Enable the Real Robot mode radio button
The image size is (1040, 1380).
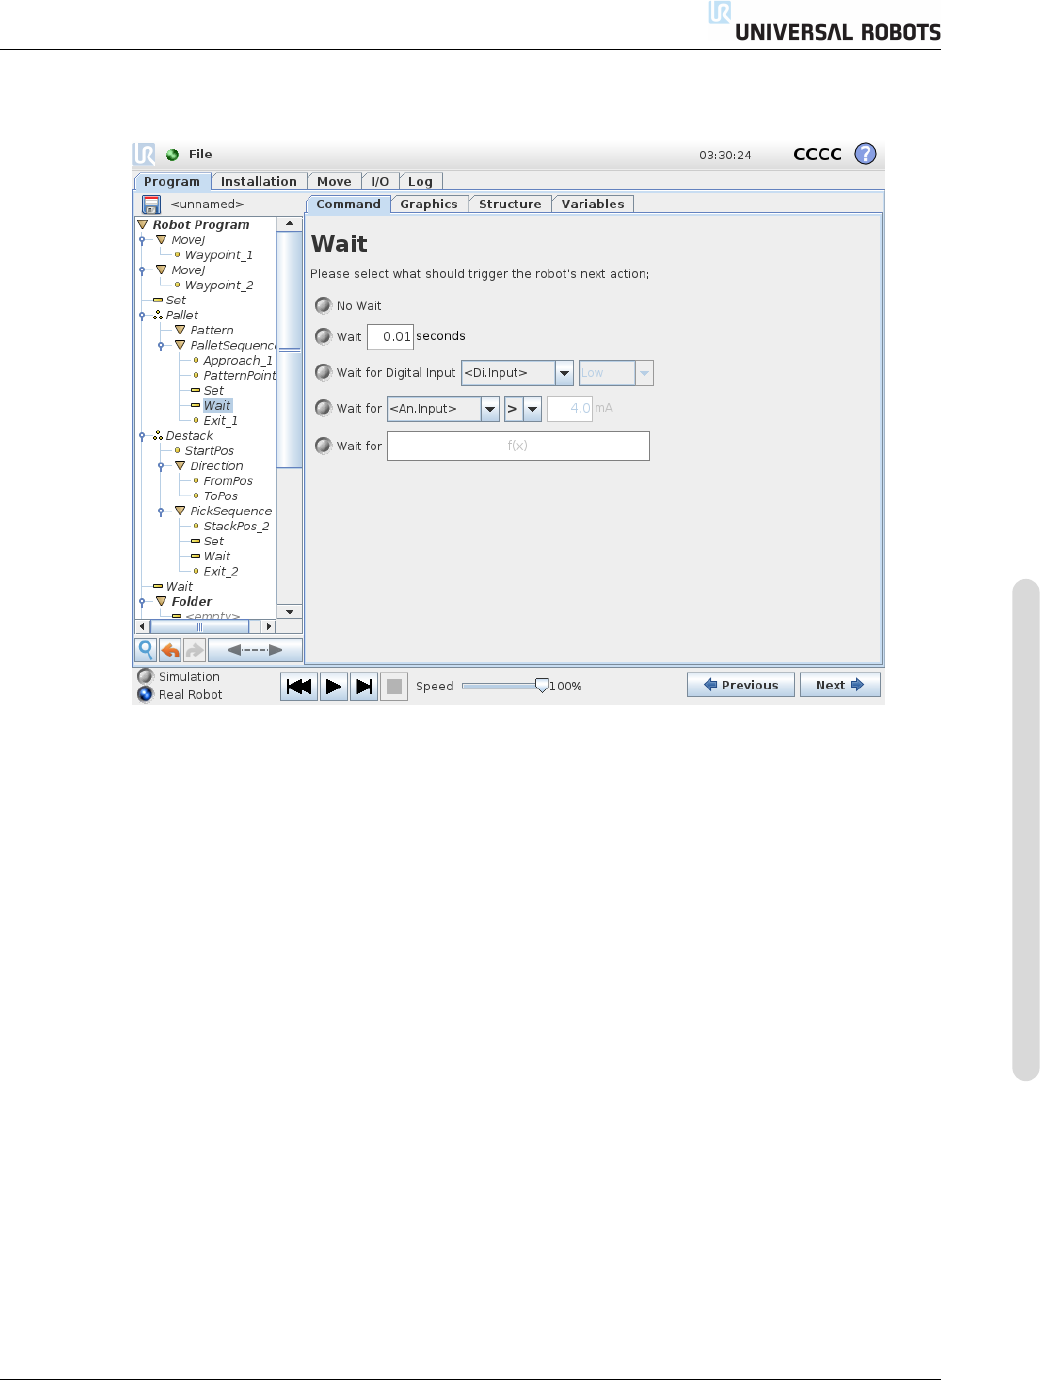[145, 694]
